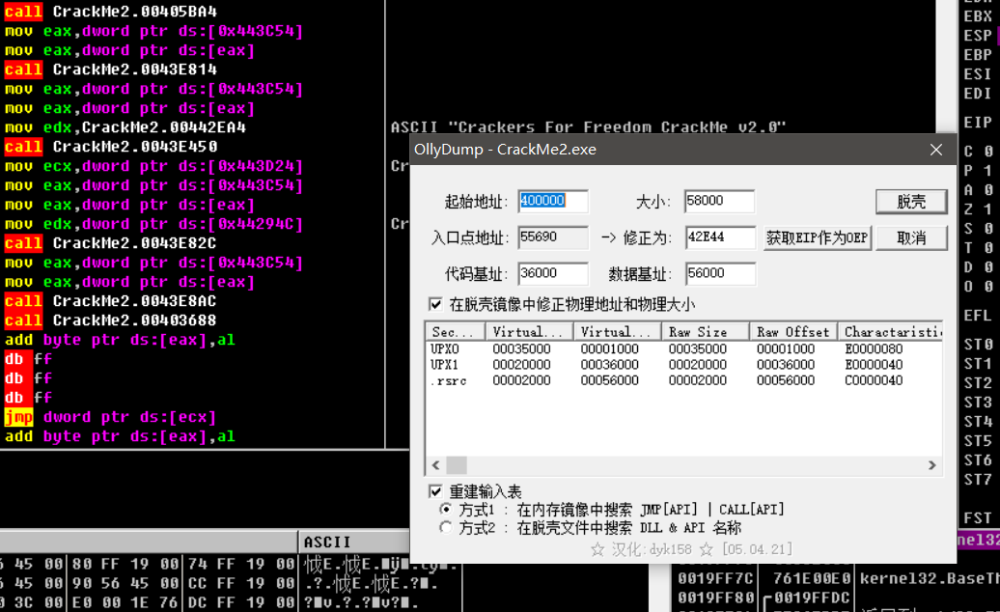The width and height of the screenshot is (1000, 612).
Task: Click the section list right scroll arrow
Action: [932, 465]
